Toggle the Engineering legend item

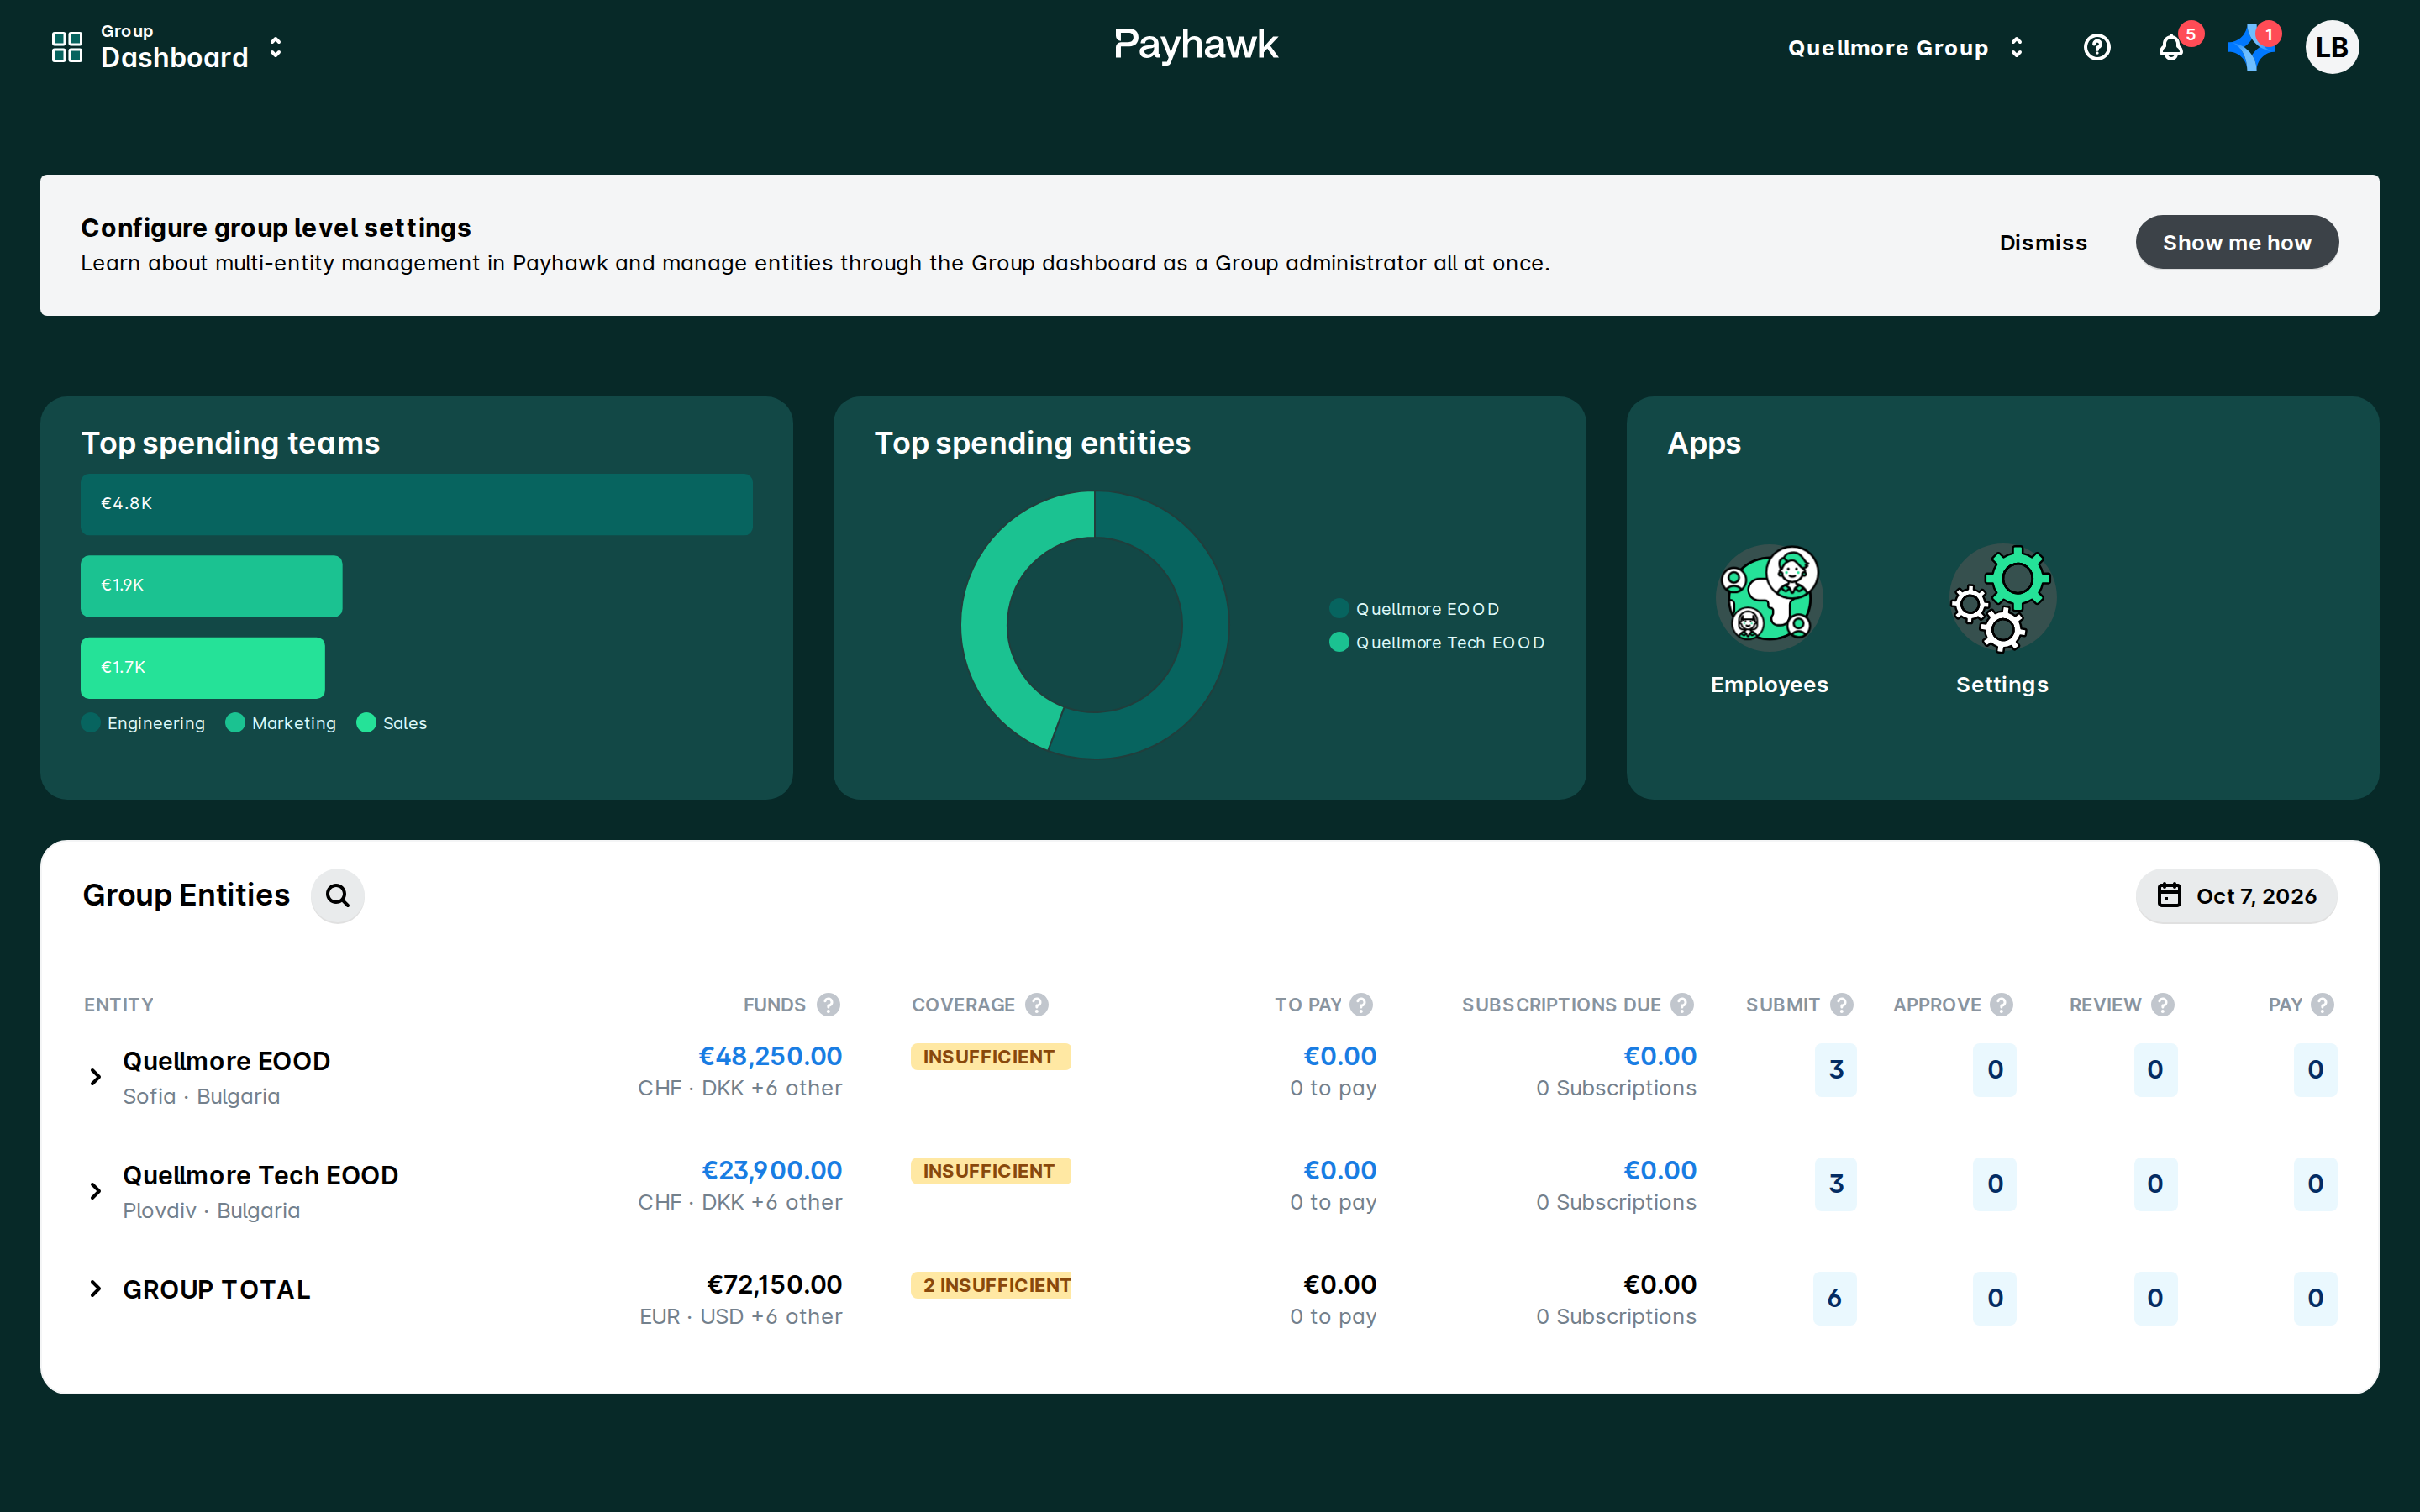[143, 723]
